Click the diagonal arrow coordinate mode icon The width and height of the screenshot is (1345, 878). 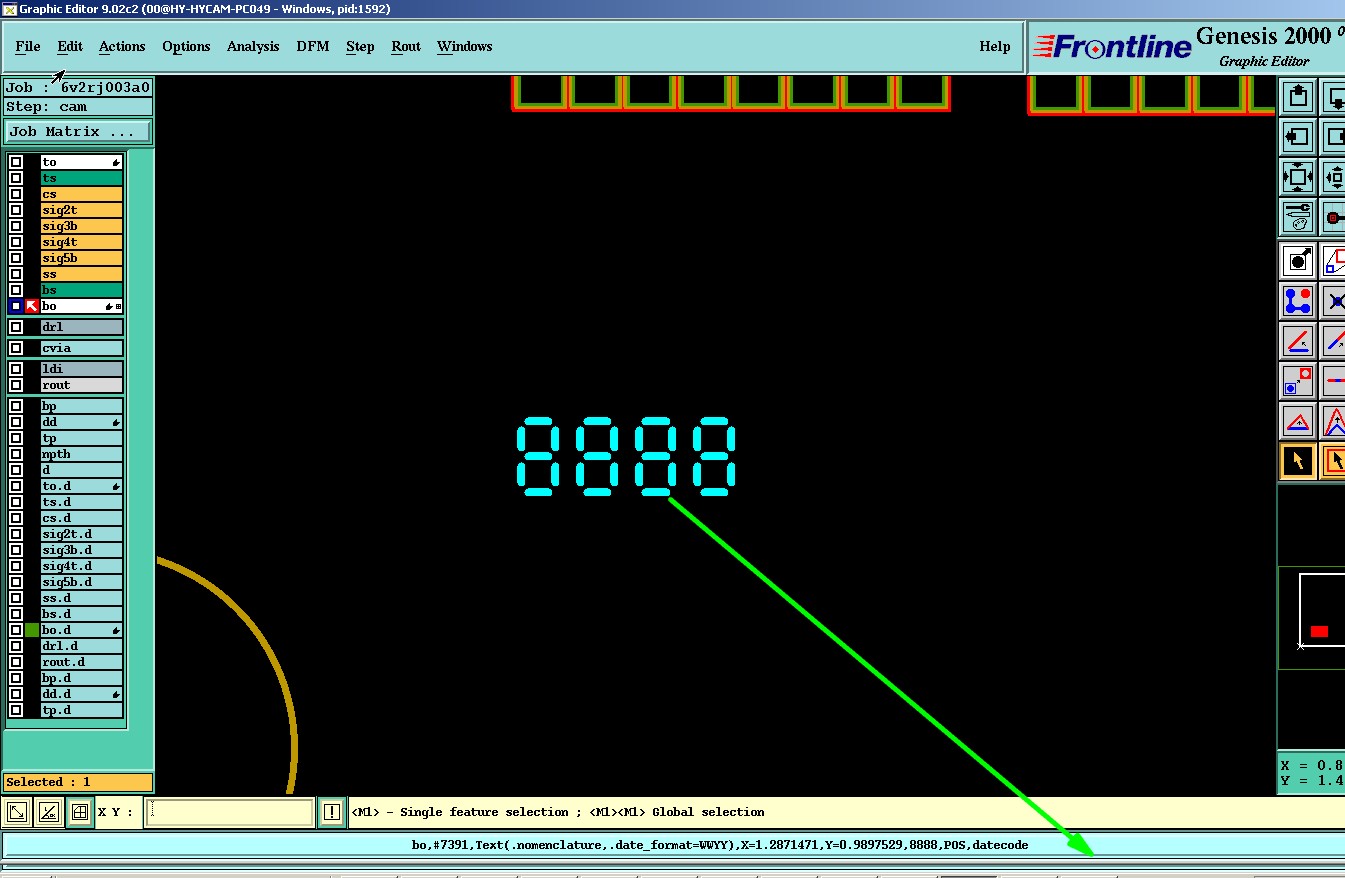coord(17,813)
